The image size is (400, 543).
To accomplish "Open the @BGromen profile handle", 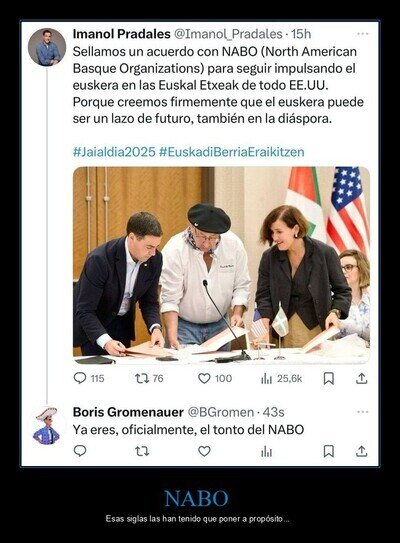I will coord(221,412).
